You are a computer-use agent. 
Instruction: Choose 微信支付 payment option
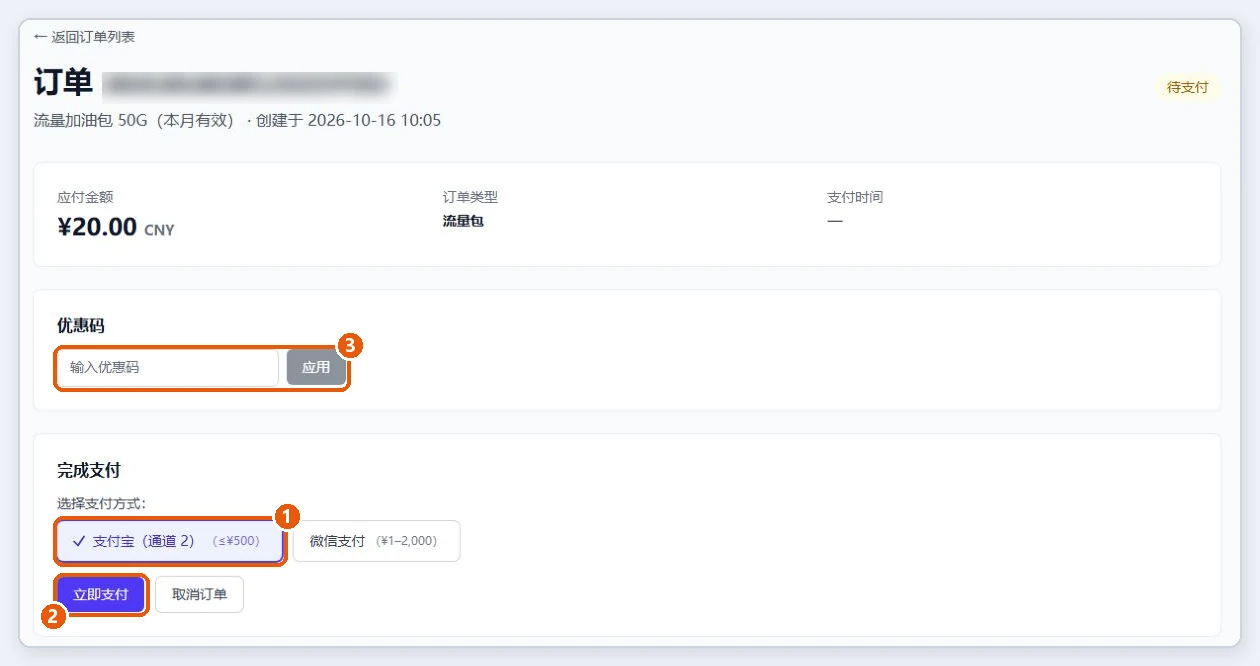click(376, 541)
